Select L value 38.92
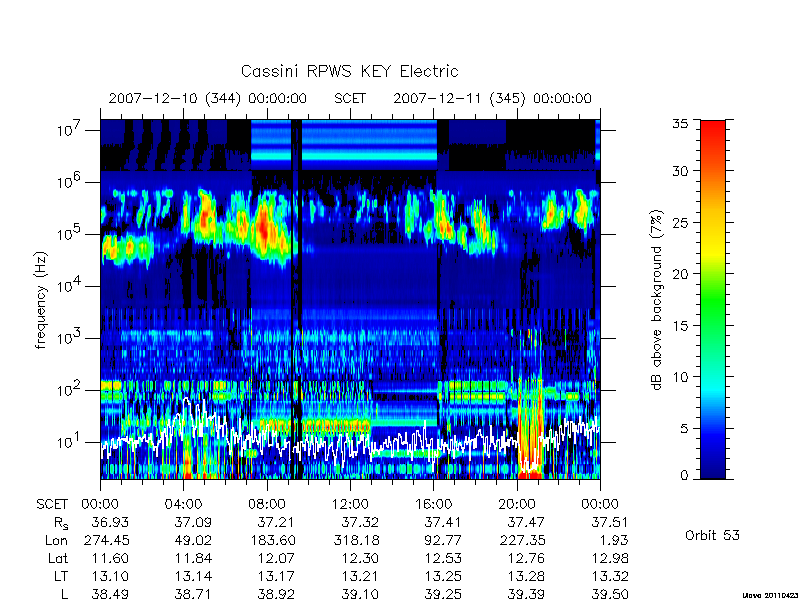Screen dimensions: 800x600 [x=276, y=594]
